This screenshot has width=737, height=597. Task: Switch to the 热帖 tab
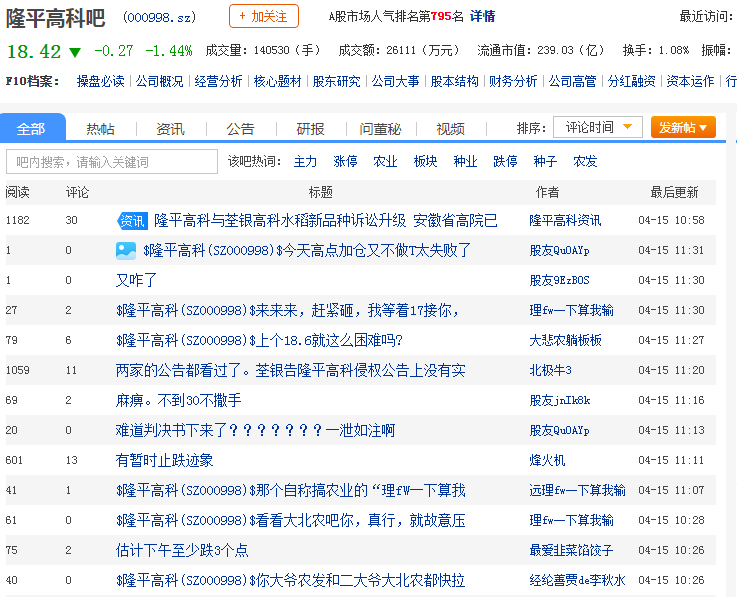pyautogui.click(x=100, y=129)
